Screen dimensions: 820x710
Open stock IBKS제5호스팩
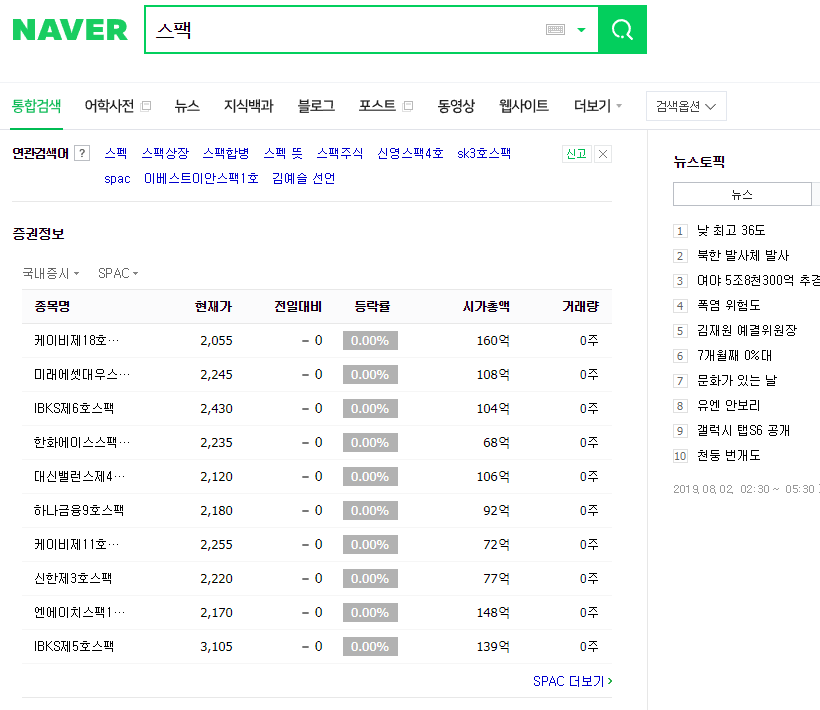74,647
